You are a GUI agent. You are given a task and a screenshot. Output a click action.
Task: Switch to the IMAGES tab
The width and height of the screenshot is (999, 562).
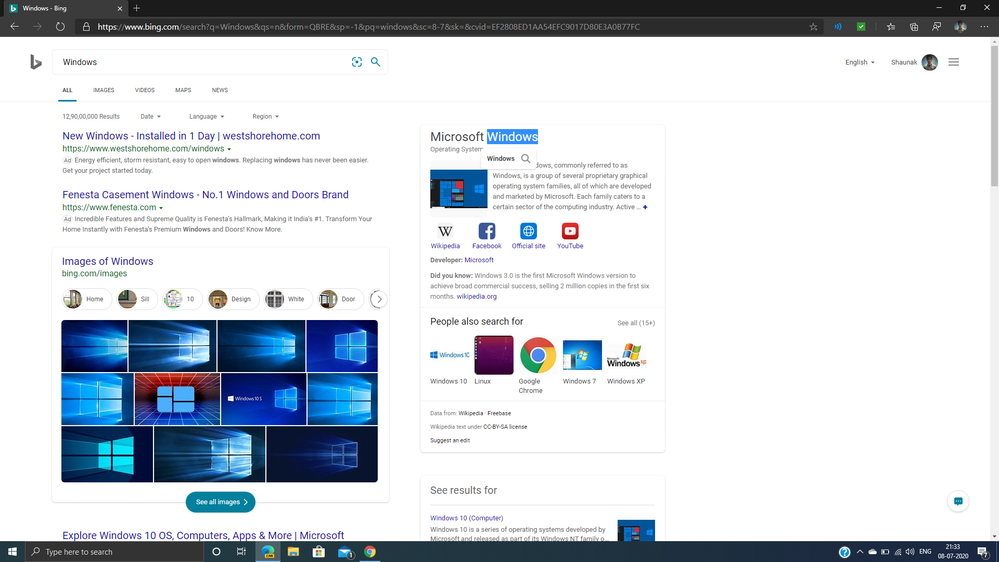(103, 90)
